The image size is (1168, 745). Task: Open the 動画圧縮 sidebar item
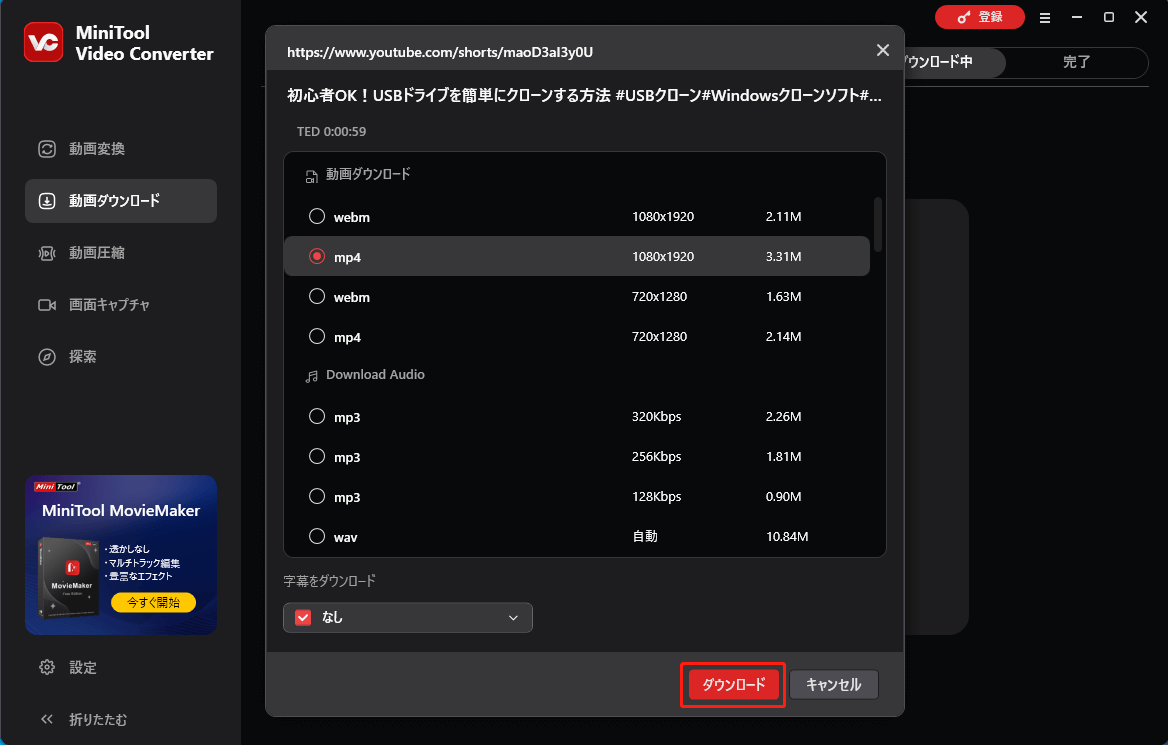click(x=121, y=253)
